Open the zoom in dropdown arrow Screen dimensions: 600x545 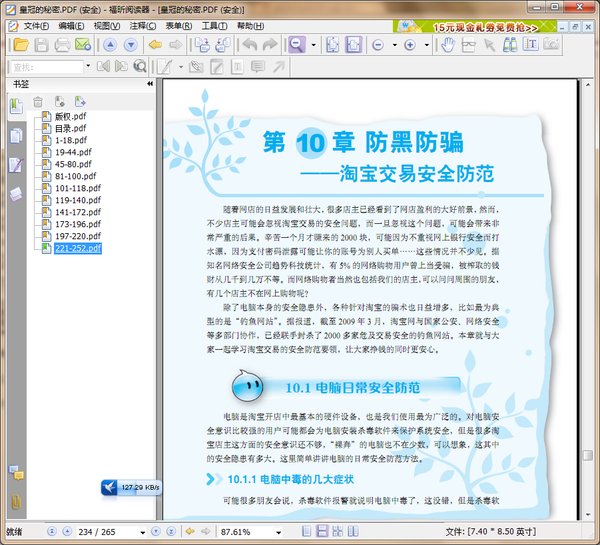pyautogui.click(x=427, y=45)
